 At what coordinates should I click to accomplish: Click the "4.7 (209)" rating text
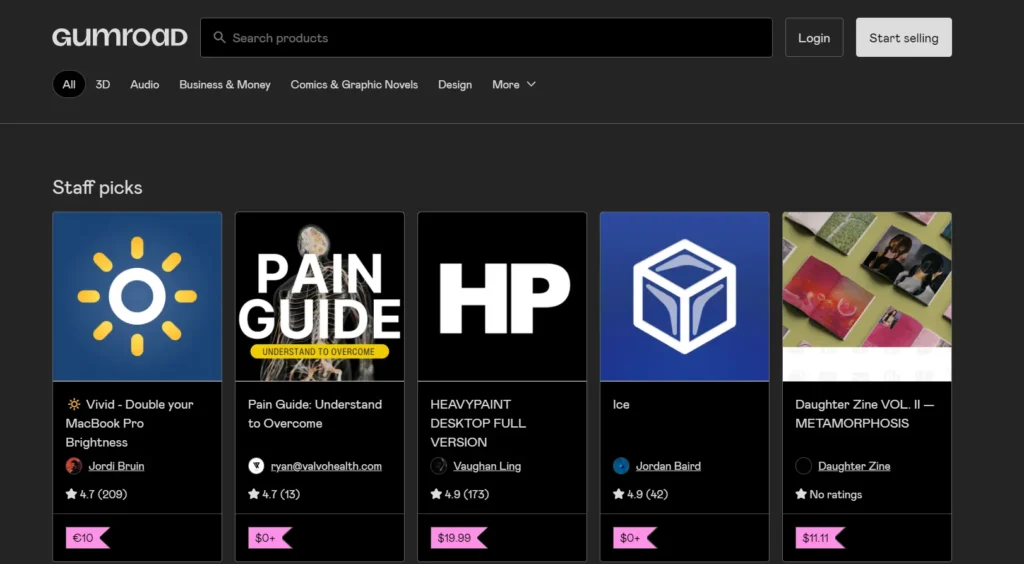pyautogui.click(x=103, y=494)
